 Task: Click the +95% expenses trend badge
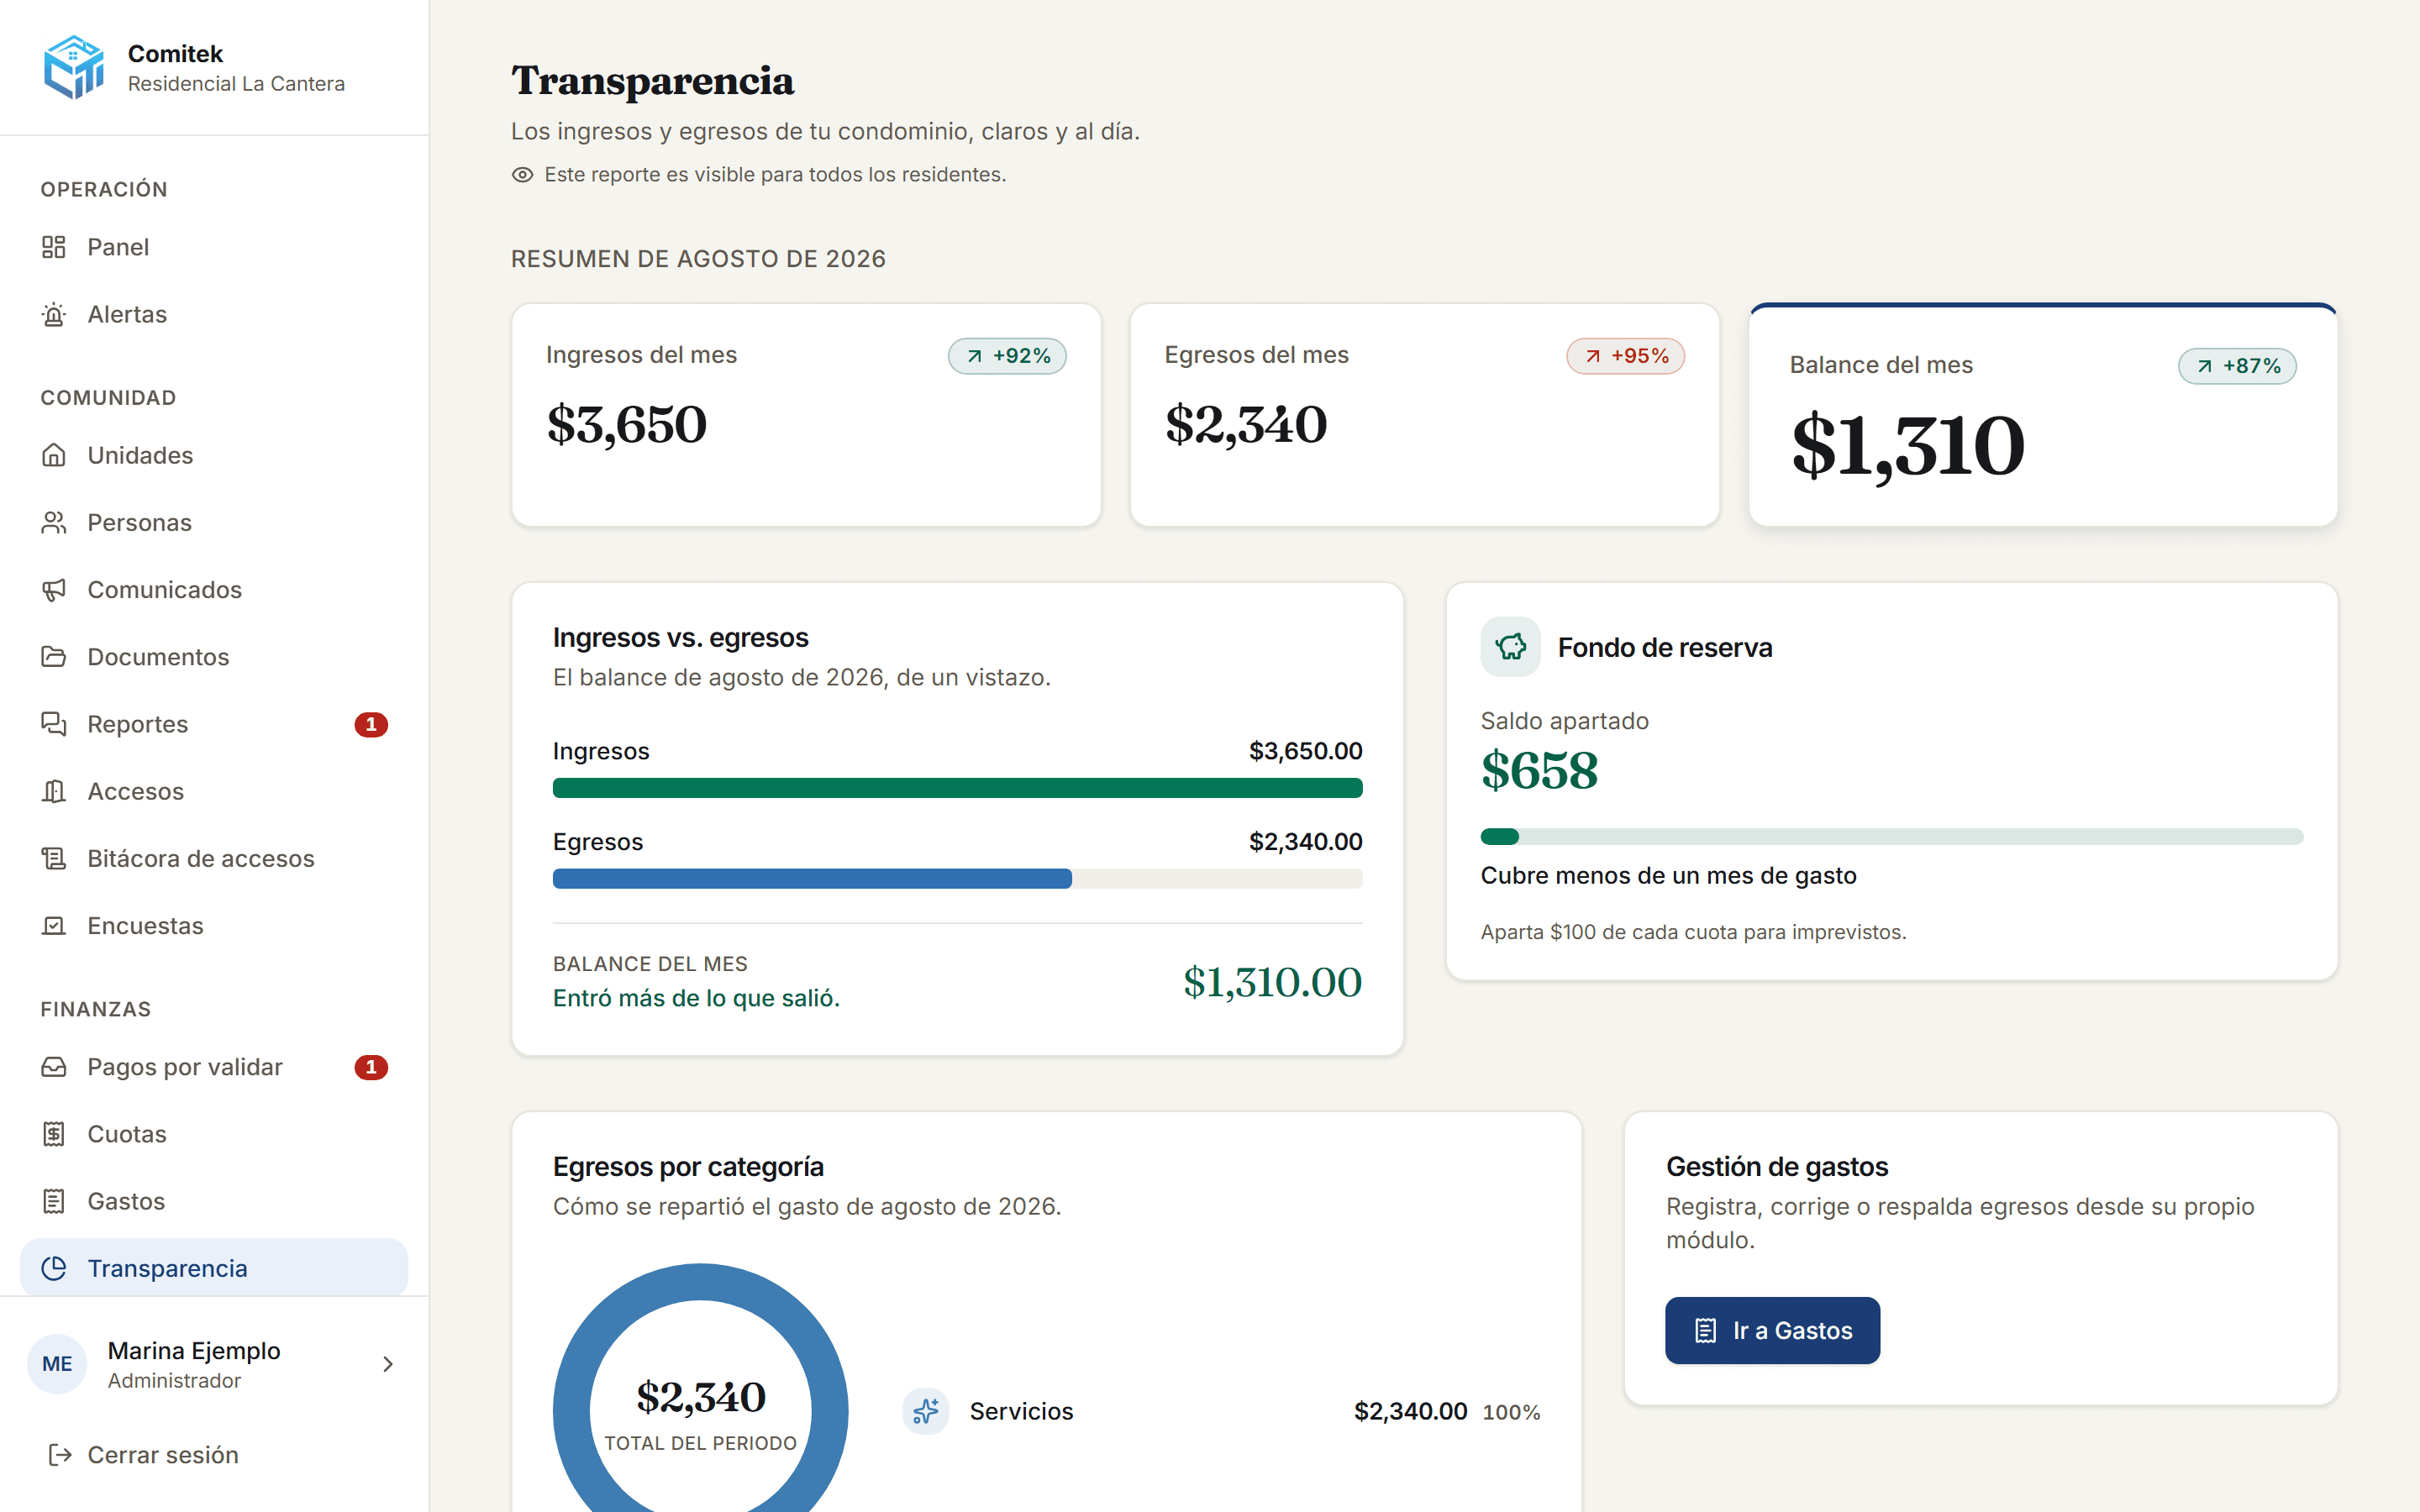click(1625, 356)
